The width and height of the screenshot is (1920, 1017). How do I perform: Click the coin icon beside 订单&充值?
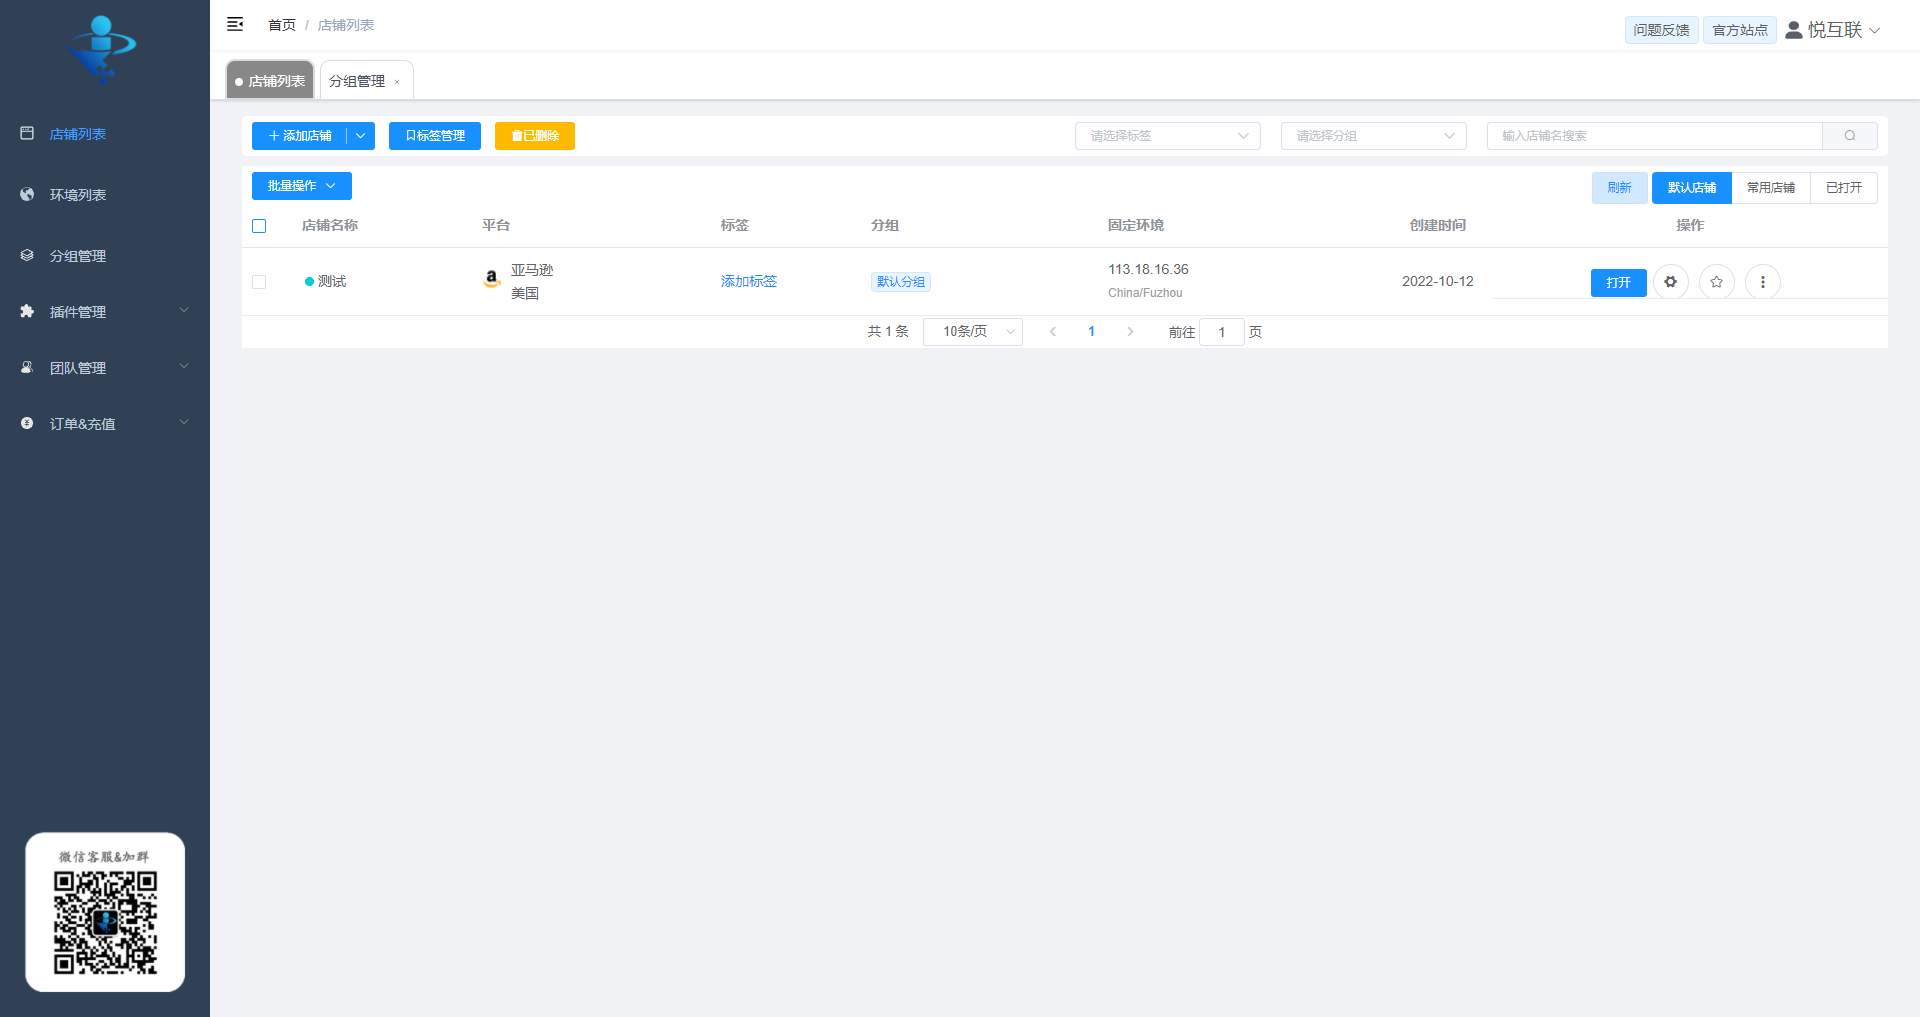(x=27, y=423)
